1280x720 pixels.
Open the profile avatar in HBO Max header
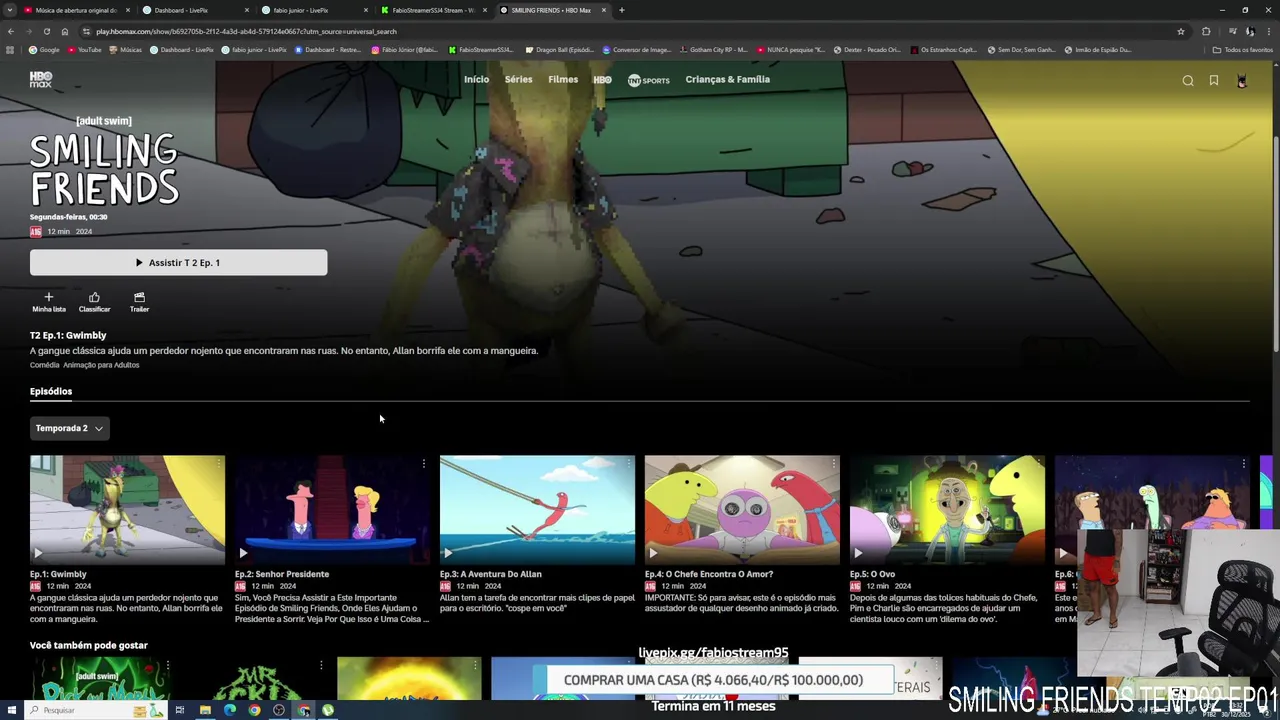1242,81
